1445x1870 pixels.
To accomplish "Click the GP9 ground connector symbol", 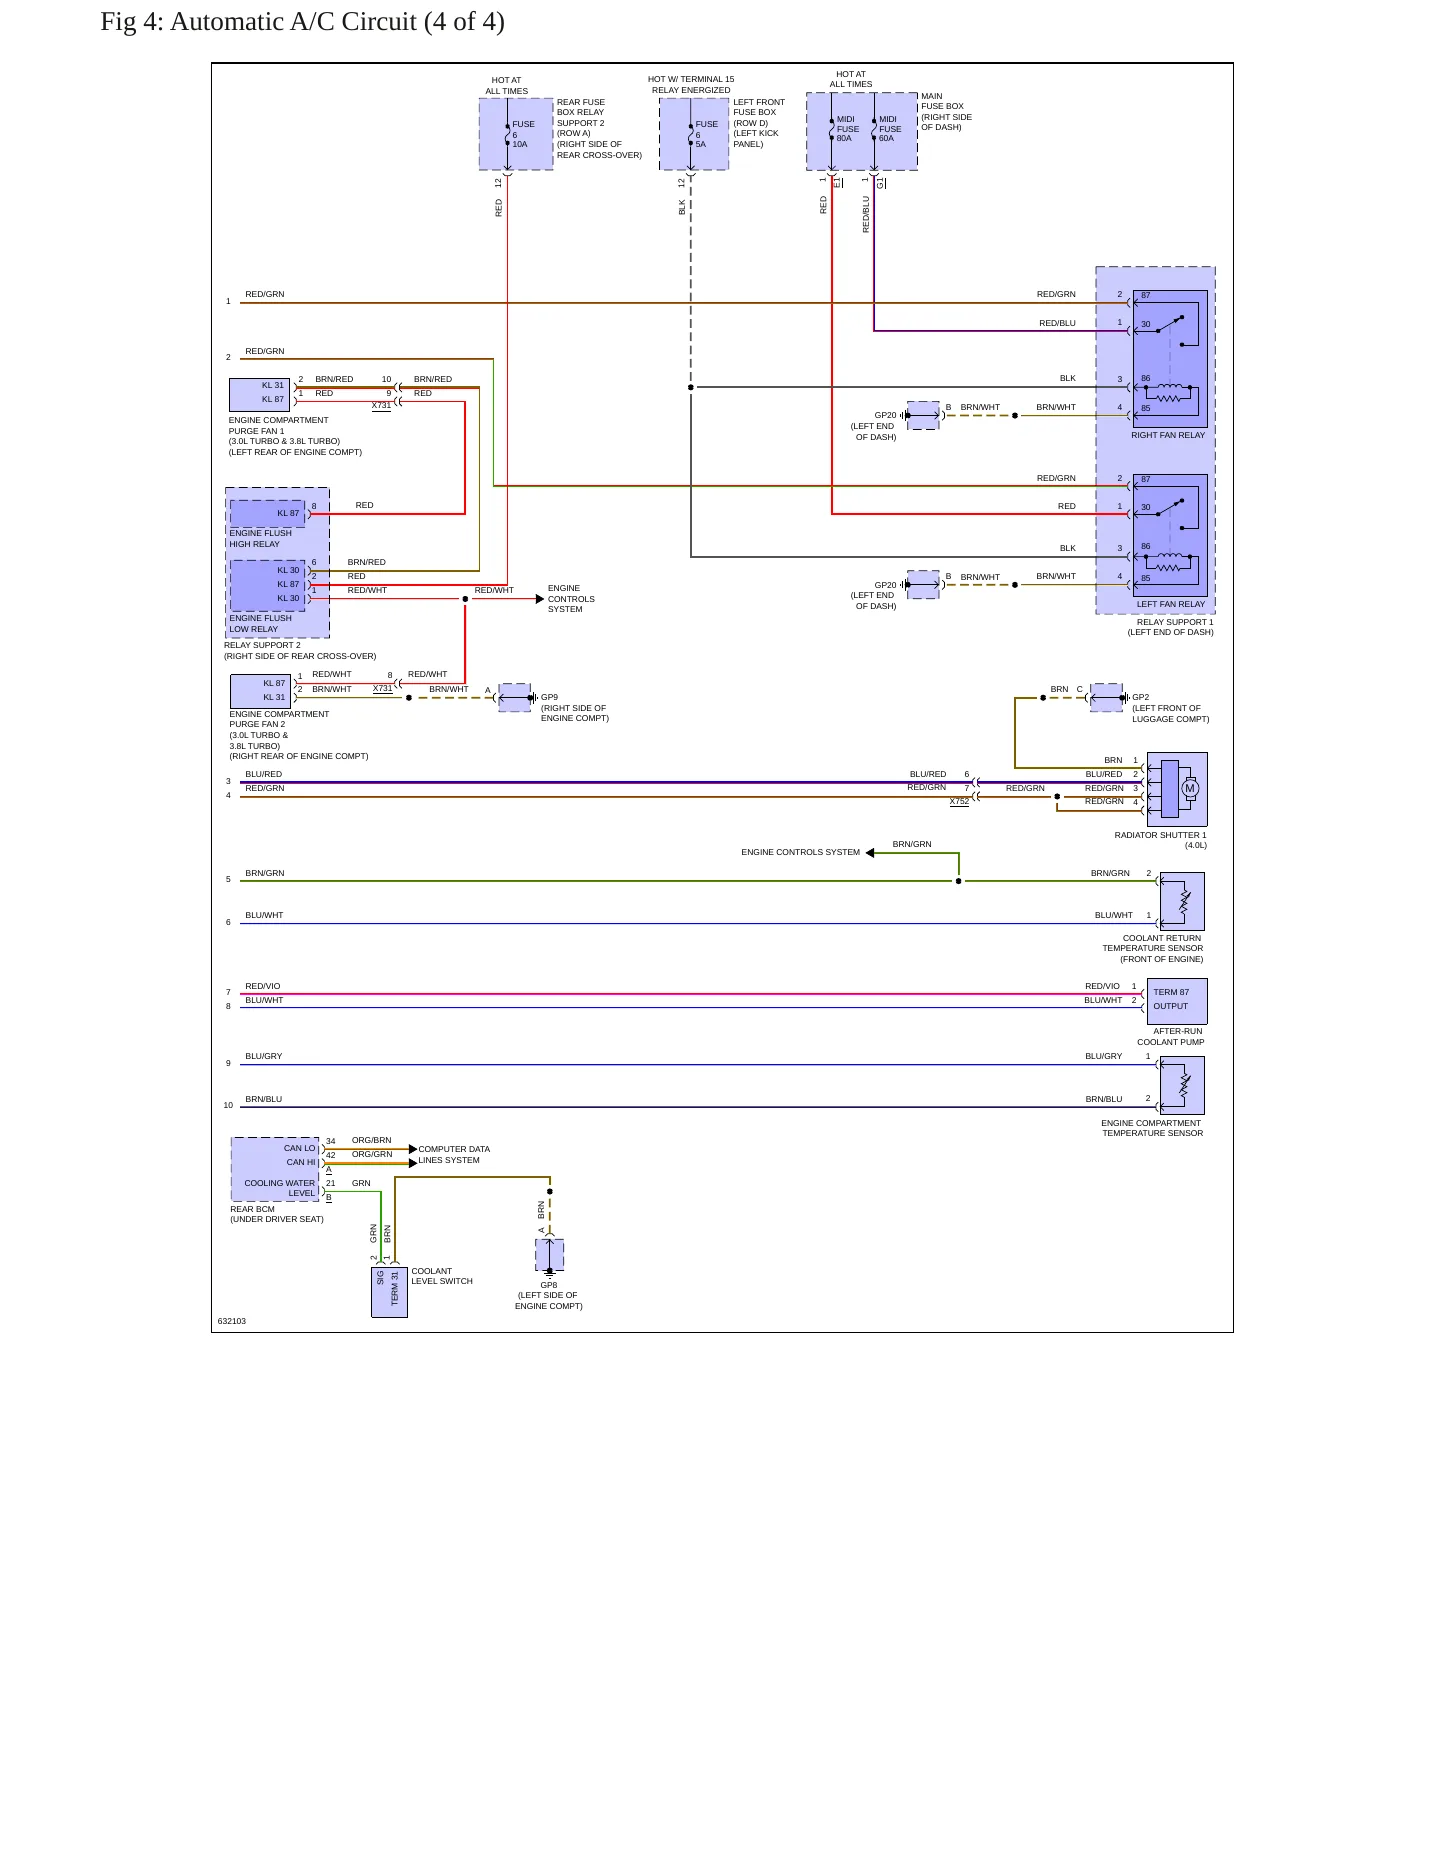I will click(515, 697).
